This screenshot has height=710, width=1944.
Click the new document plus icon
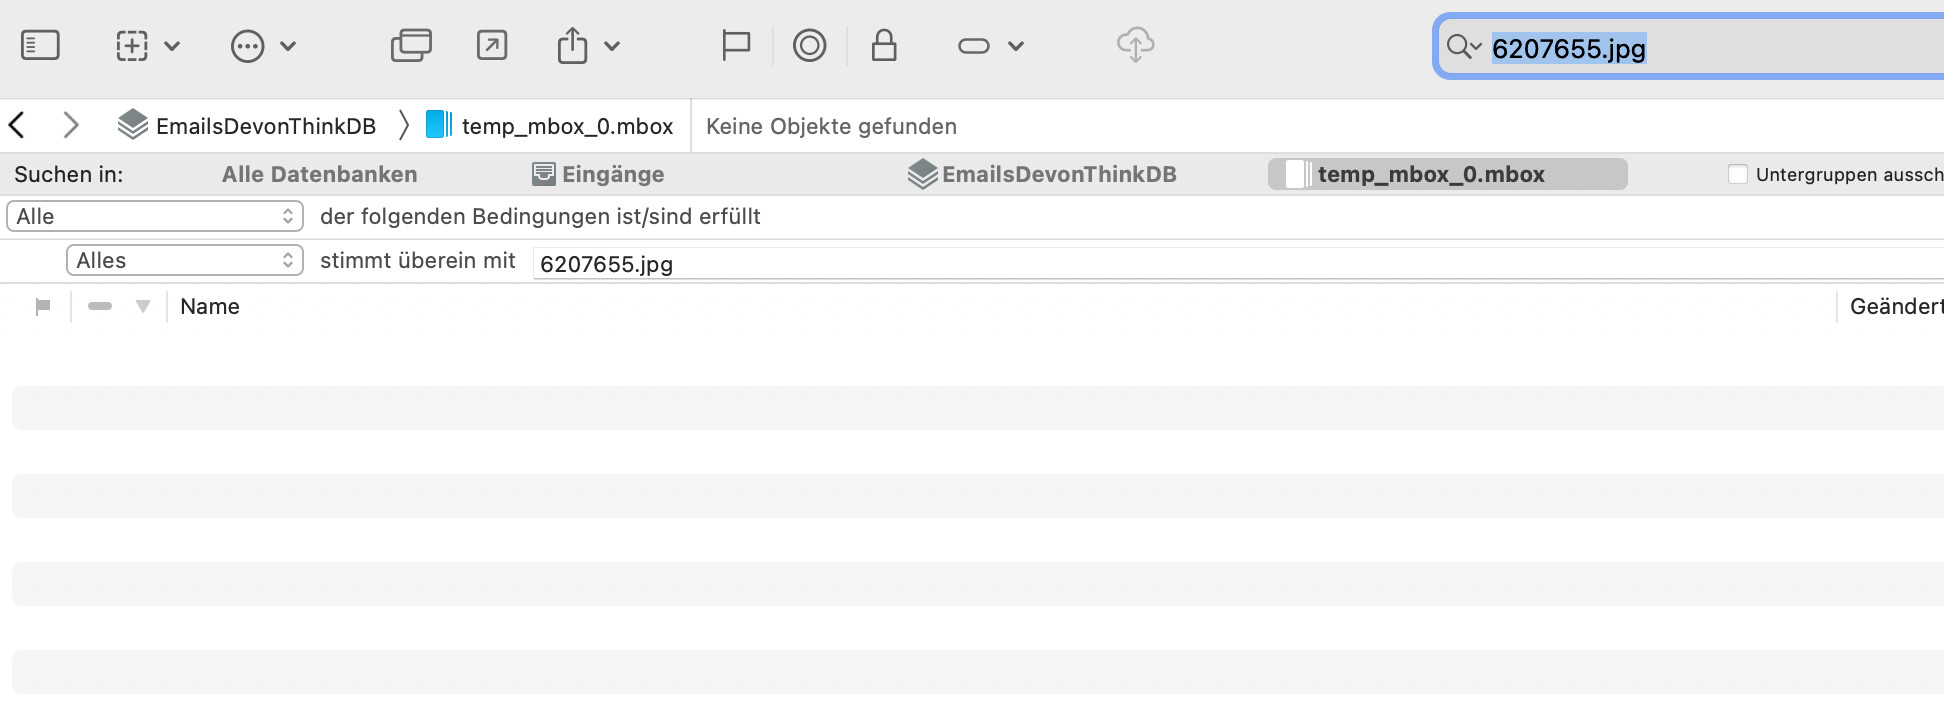[132, 46]
